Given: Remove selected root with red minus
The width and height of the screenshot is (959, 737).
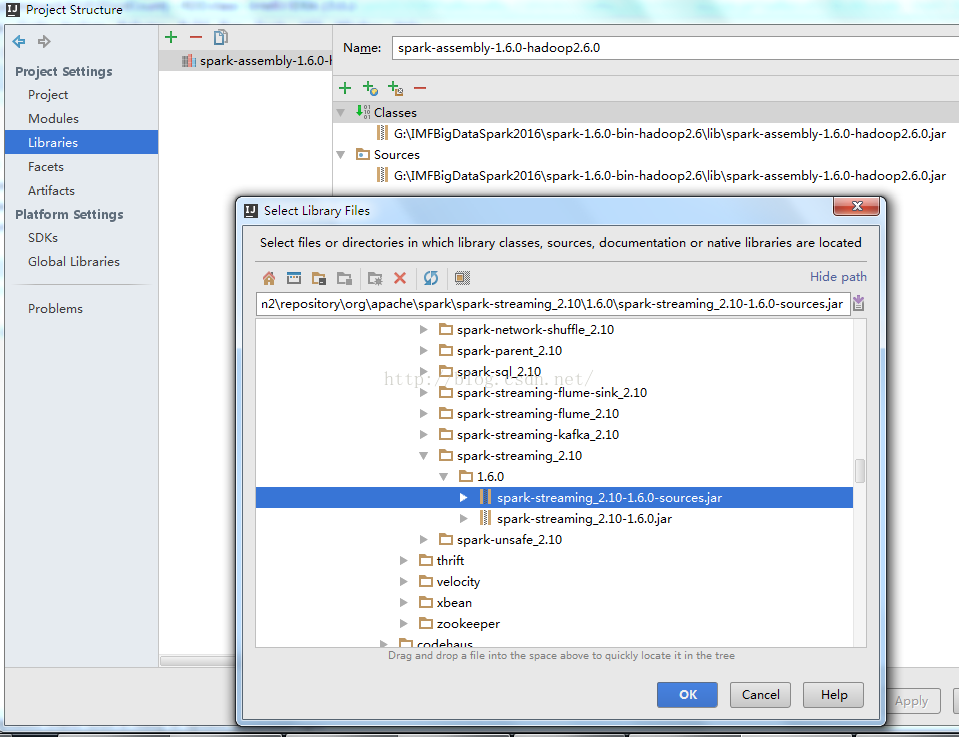Looking at the screenshot, I should point(420,88).
